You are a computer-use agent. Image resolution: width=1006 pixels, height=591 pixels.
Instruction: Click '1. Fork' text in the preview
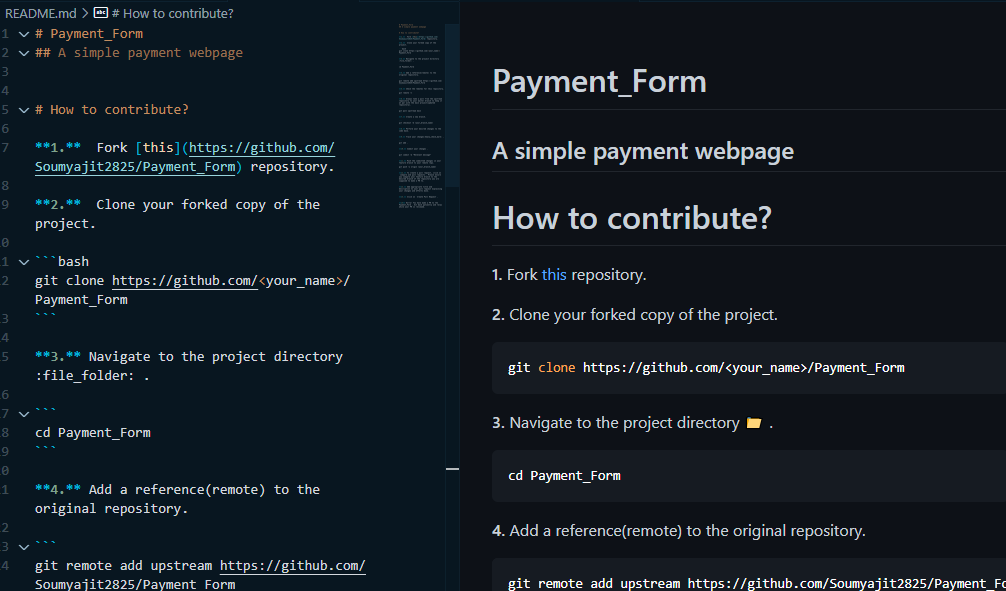[515, 275]
